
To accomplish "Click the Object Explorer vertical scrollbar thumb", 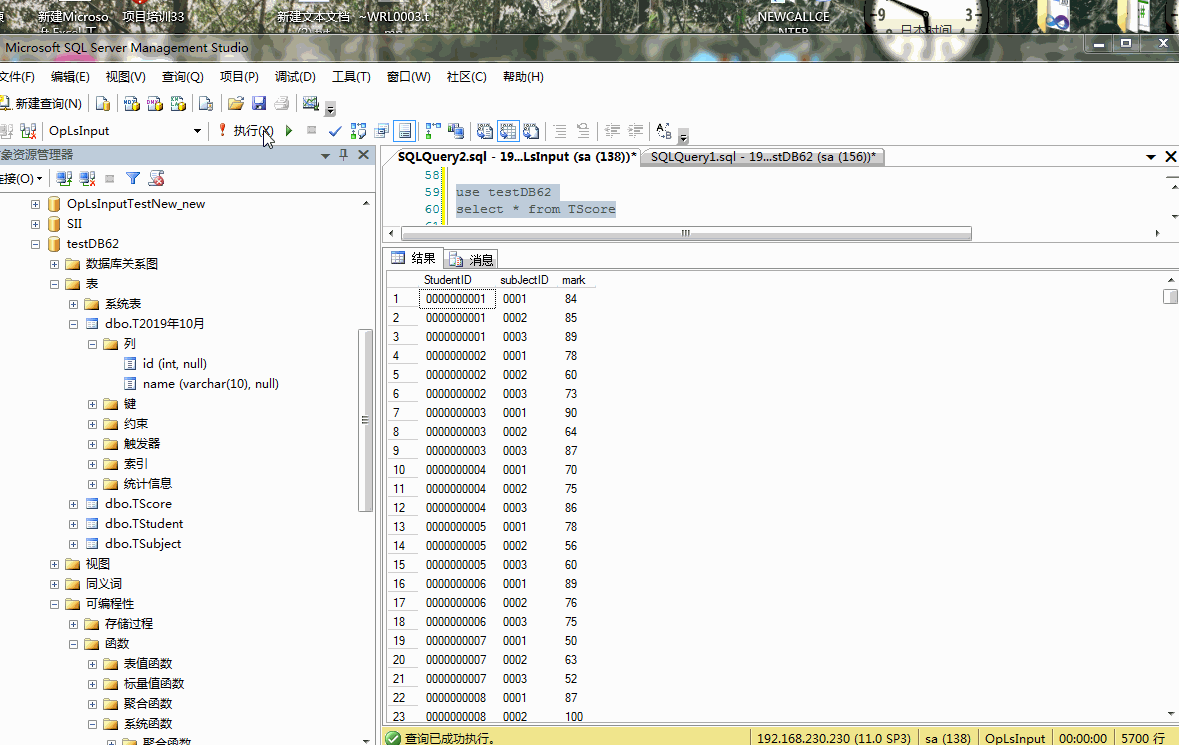I will (366, 420).
